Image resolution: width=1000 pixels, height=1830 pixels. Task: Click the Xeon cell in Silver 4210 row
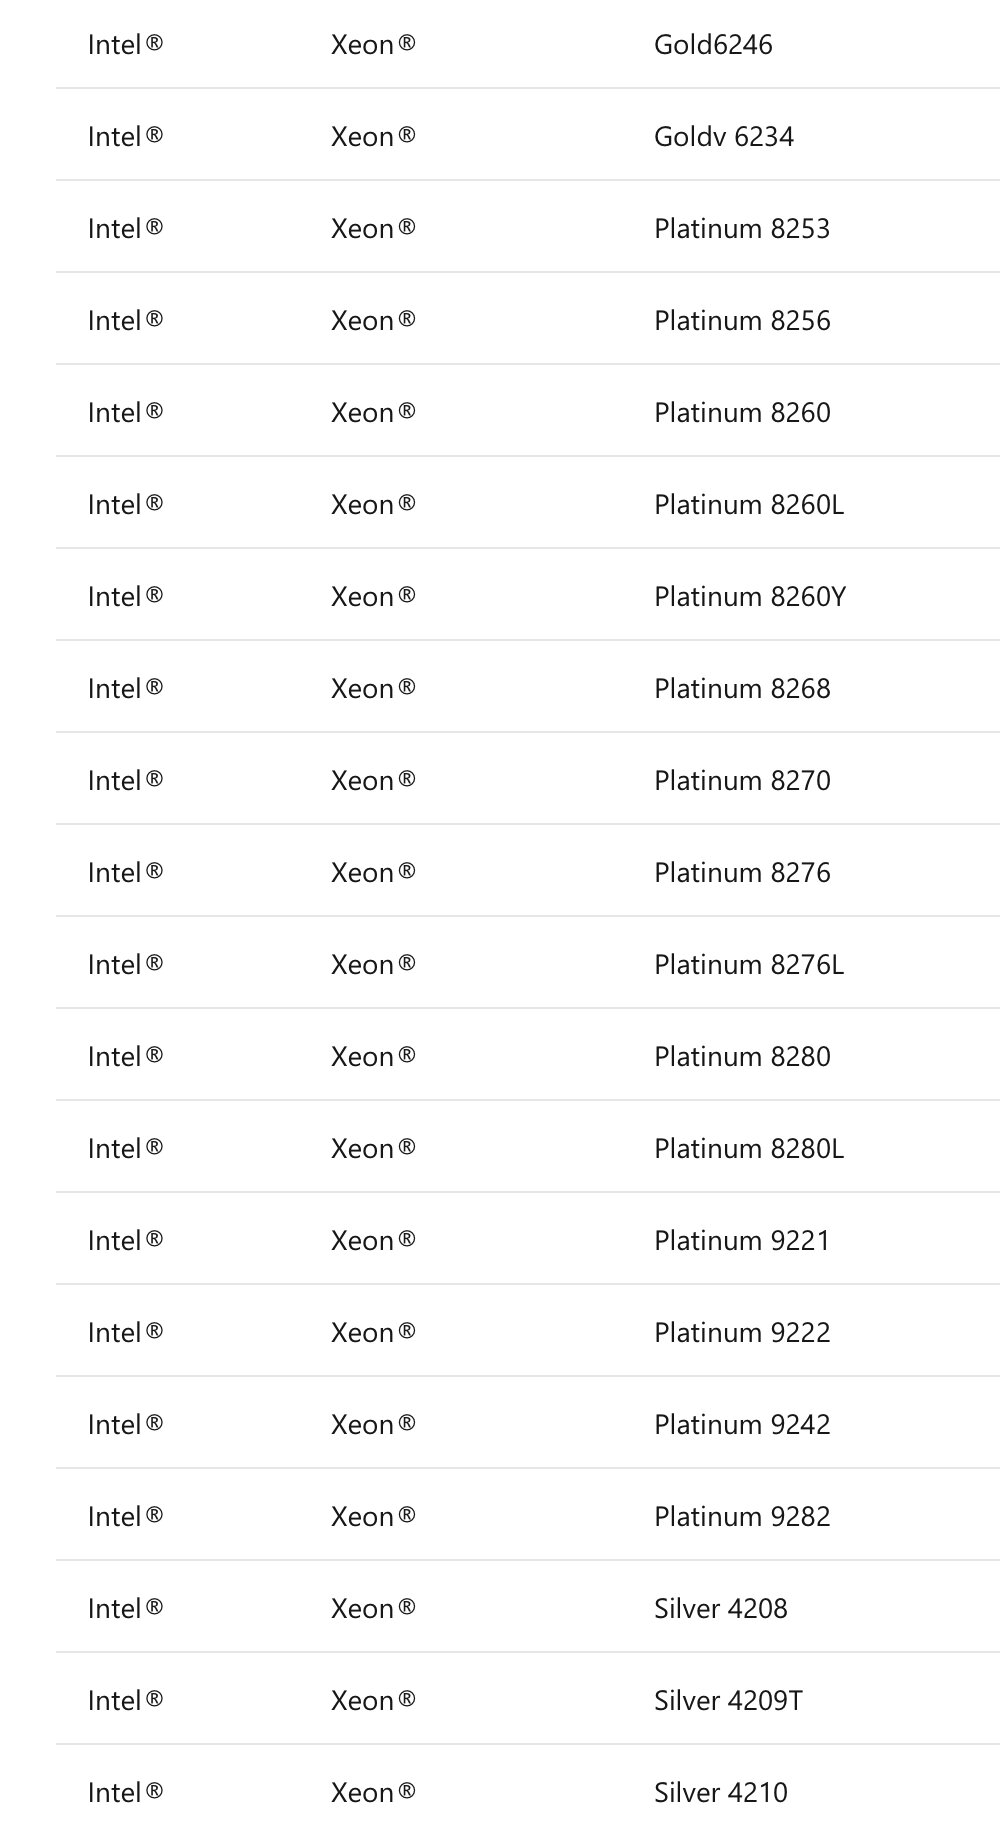(x=373, y=1793)
